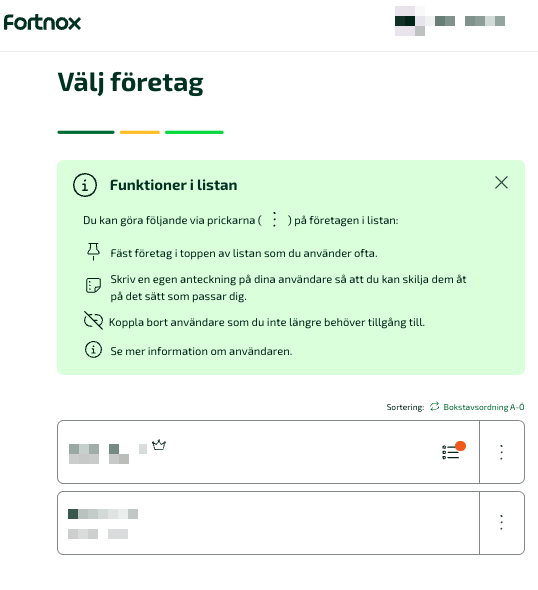Click the yellow decorative bar under heading

(140, 132)
